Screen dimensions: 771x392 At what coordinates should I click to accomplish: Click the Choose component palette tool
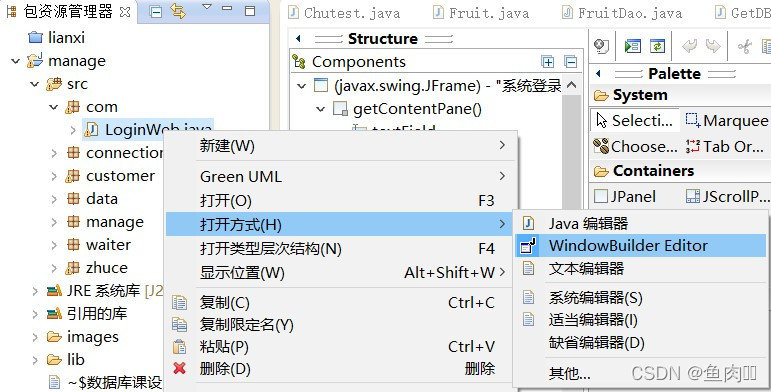pos(635,147)
